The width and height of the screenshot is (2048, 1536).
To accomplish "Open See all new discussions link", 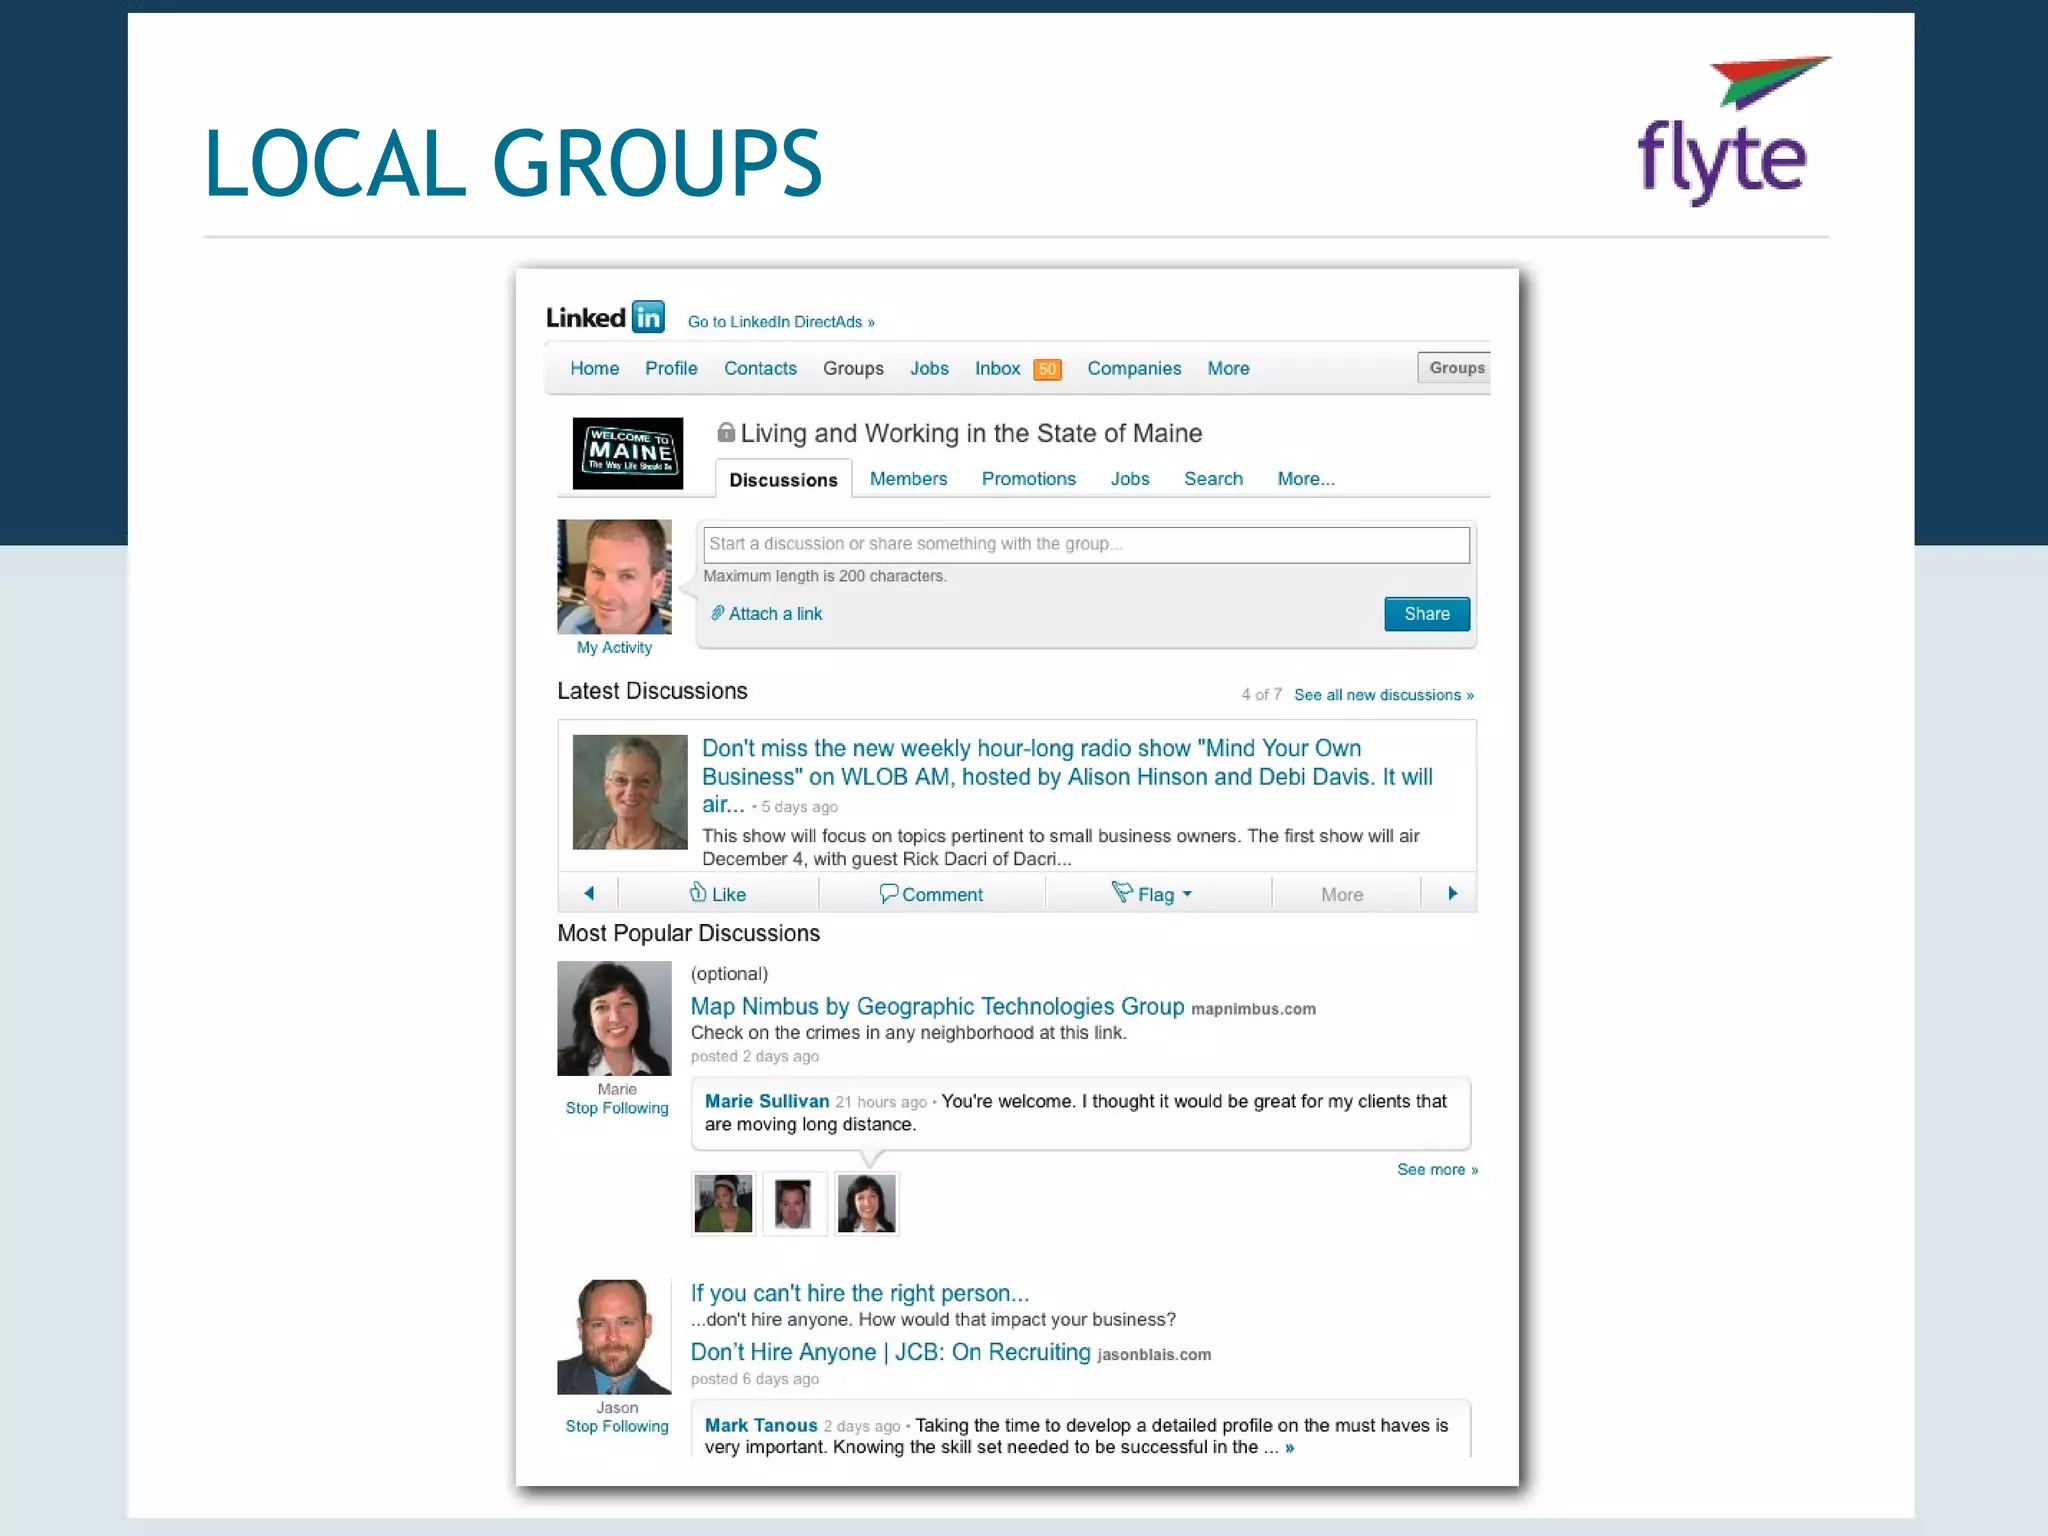I will click(1383, 695).
